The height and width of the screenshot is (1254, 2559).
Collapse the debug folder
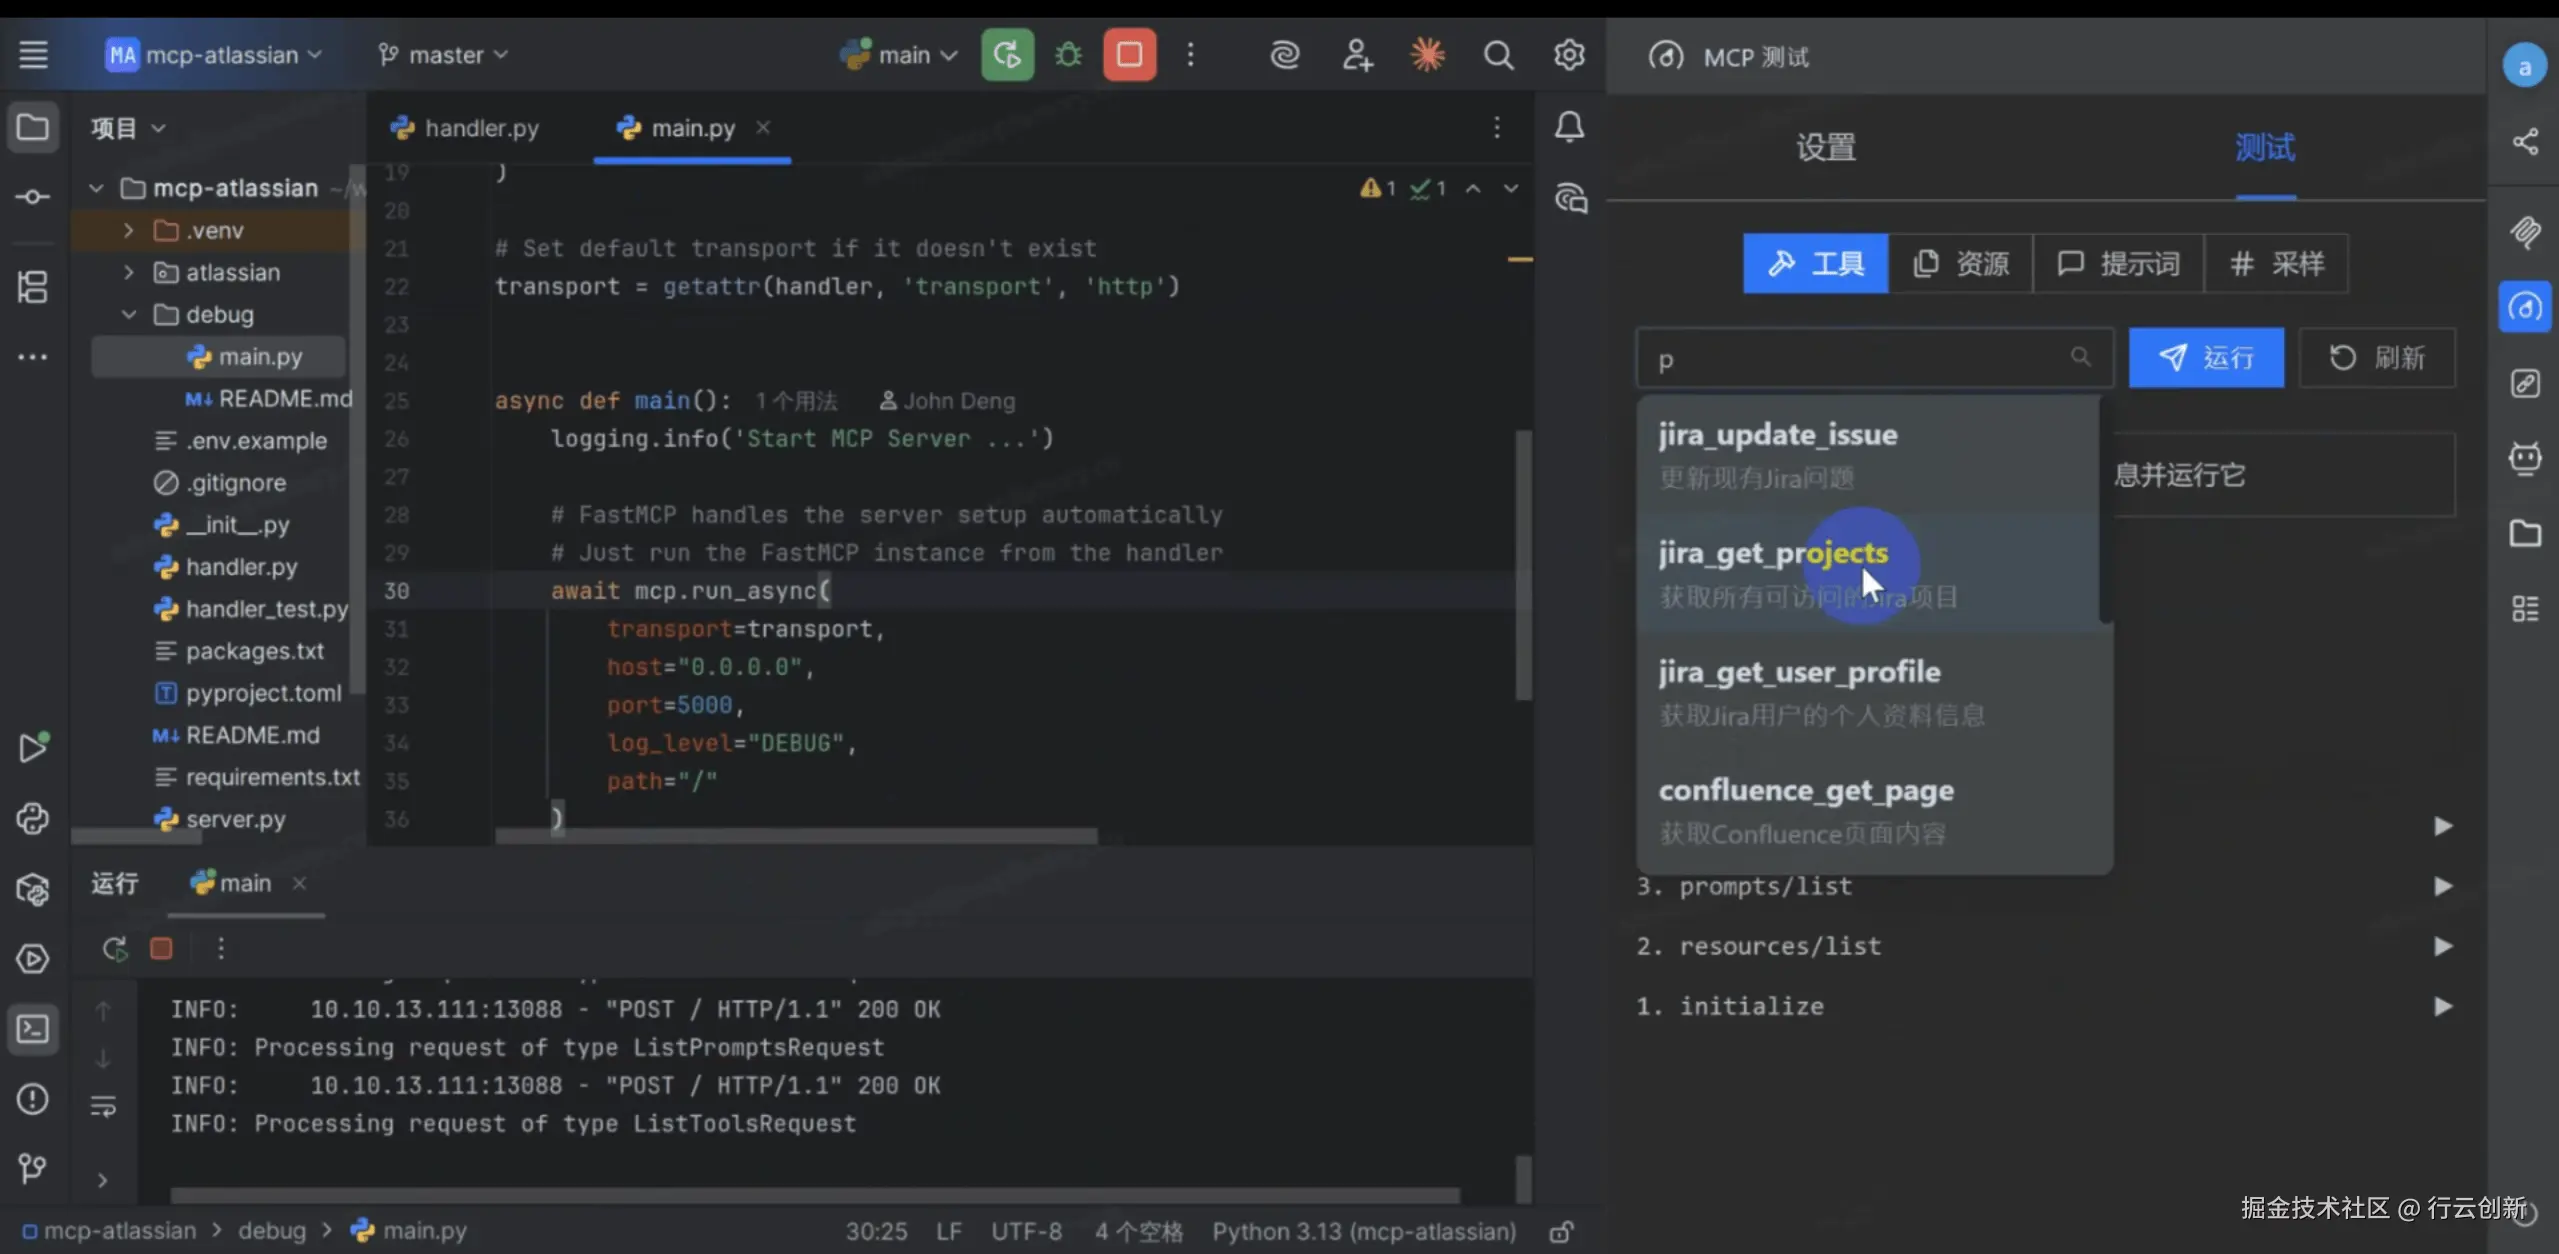click(x=128, y=314)
